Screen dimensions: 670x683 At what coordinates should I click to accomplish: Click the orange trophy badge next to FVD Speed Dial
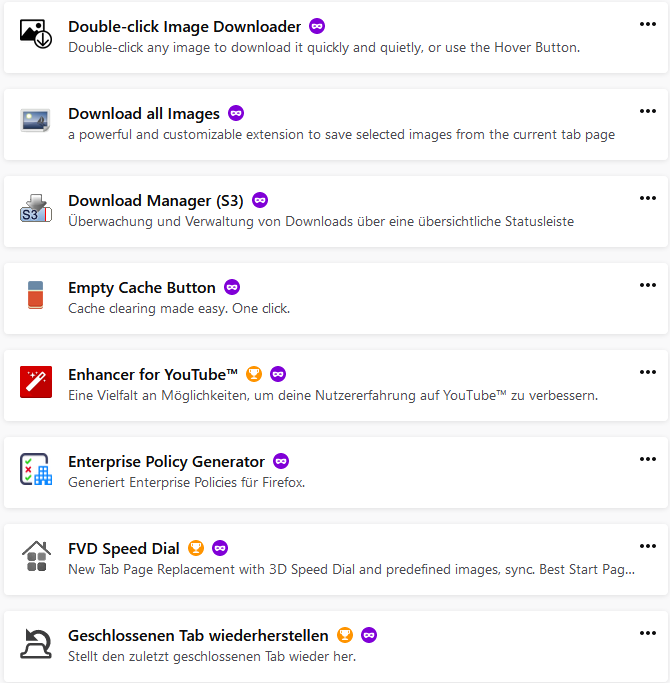[x=196, y=548]
